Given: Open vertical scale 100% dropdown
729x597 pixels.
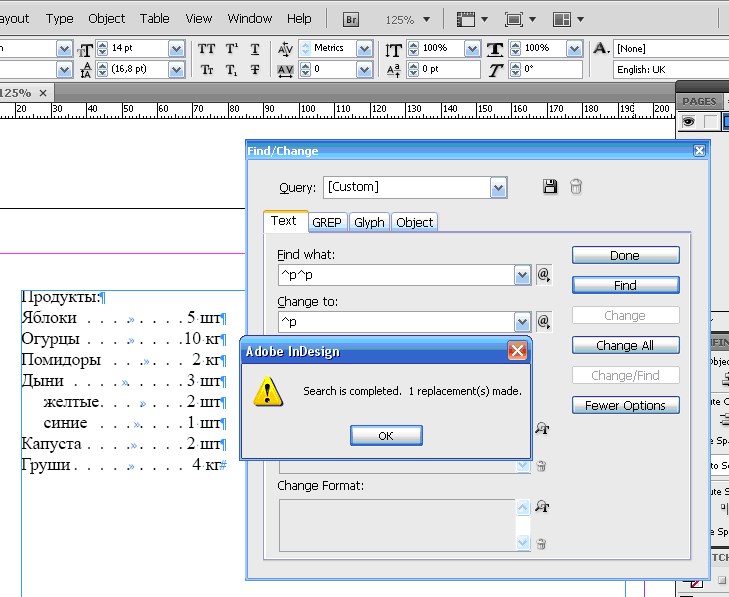Looking at the screenshot, I should point(472,48).
